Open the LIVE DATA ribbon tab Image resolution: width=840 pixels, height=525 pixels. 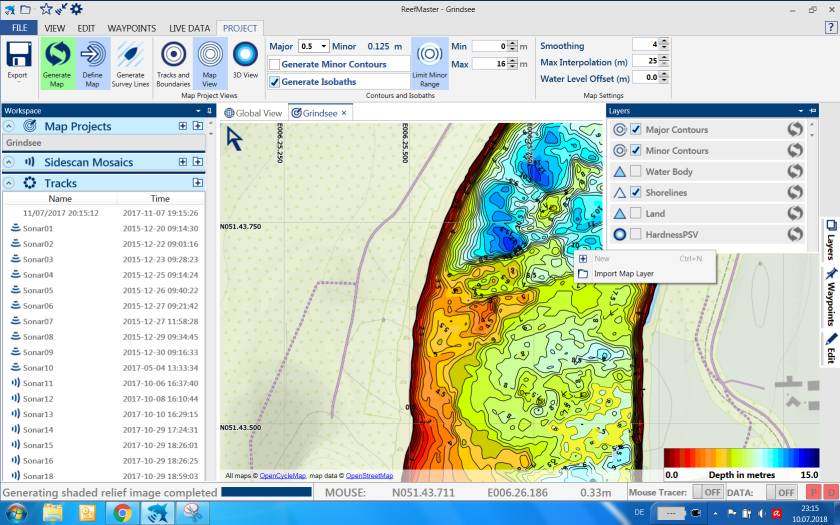(190, 28)
